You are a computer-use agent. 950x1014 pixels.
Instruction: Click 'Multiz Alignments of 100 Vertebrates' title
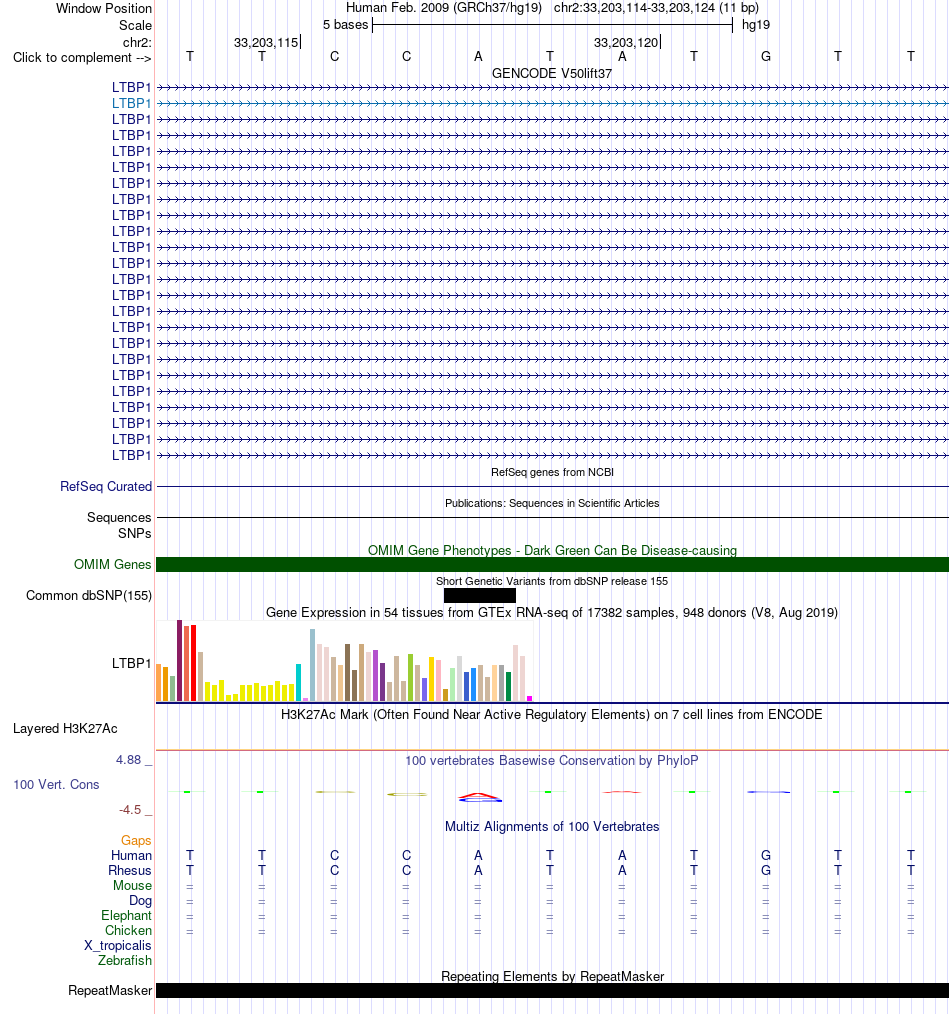click(552, 826)
